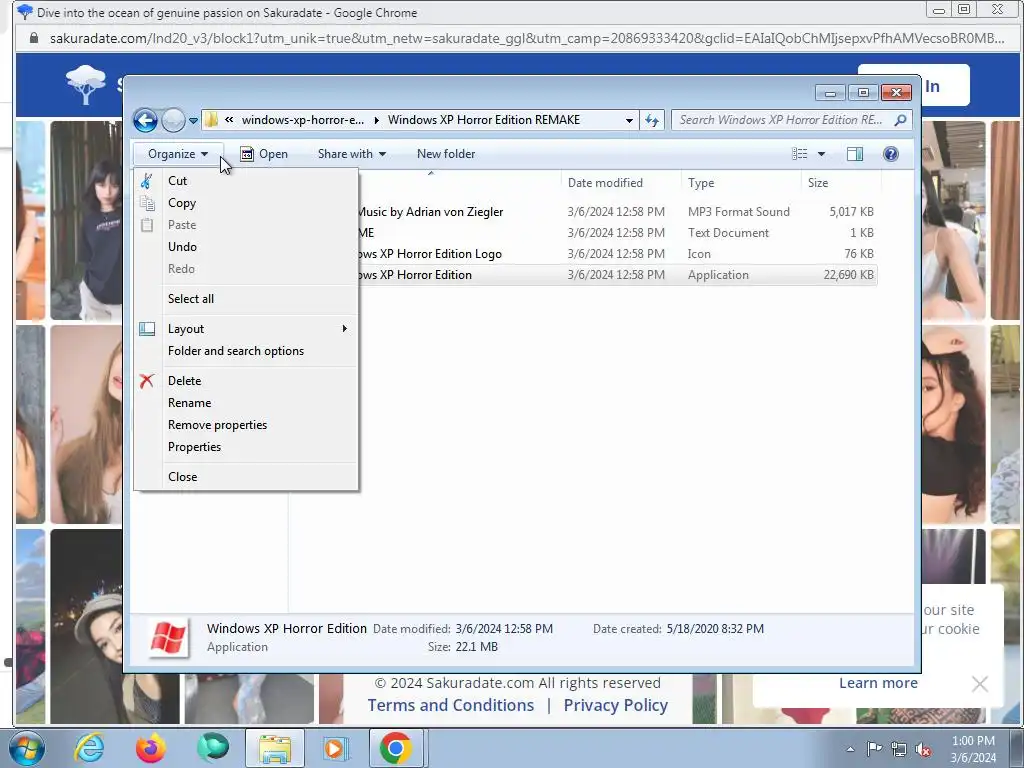Image resolution: width=1024 pixels, height=768 pixels.
Task: Open Terms and Conditions link in Chrome
Action: pos(451,705)
